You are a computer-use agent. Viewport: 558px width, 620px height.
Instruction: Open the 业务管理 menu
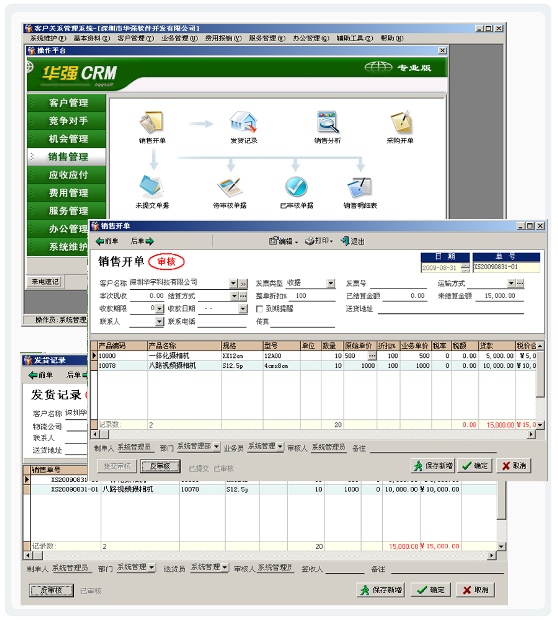(179, 38)
